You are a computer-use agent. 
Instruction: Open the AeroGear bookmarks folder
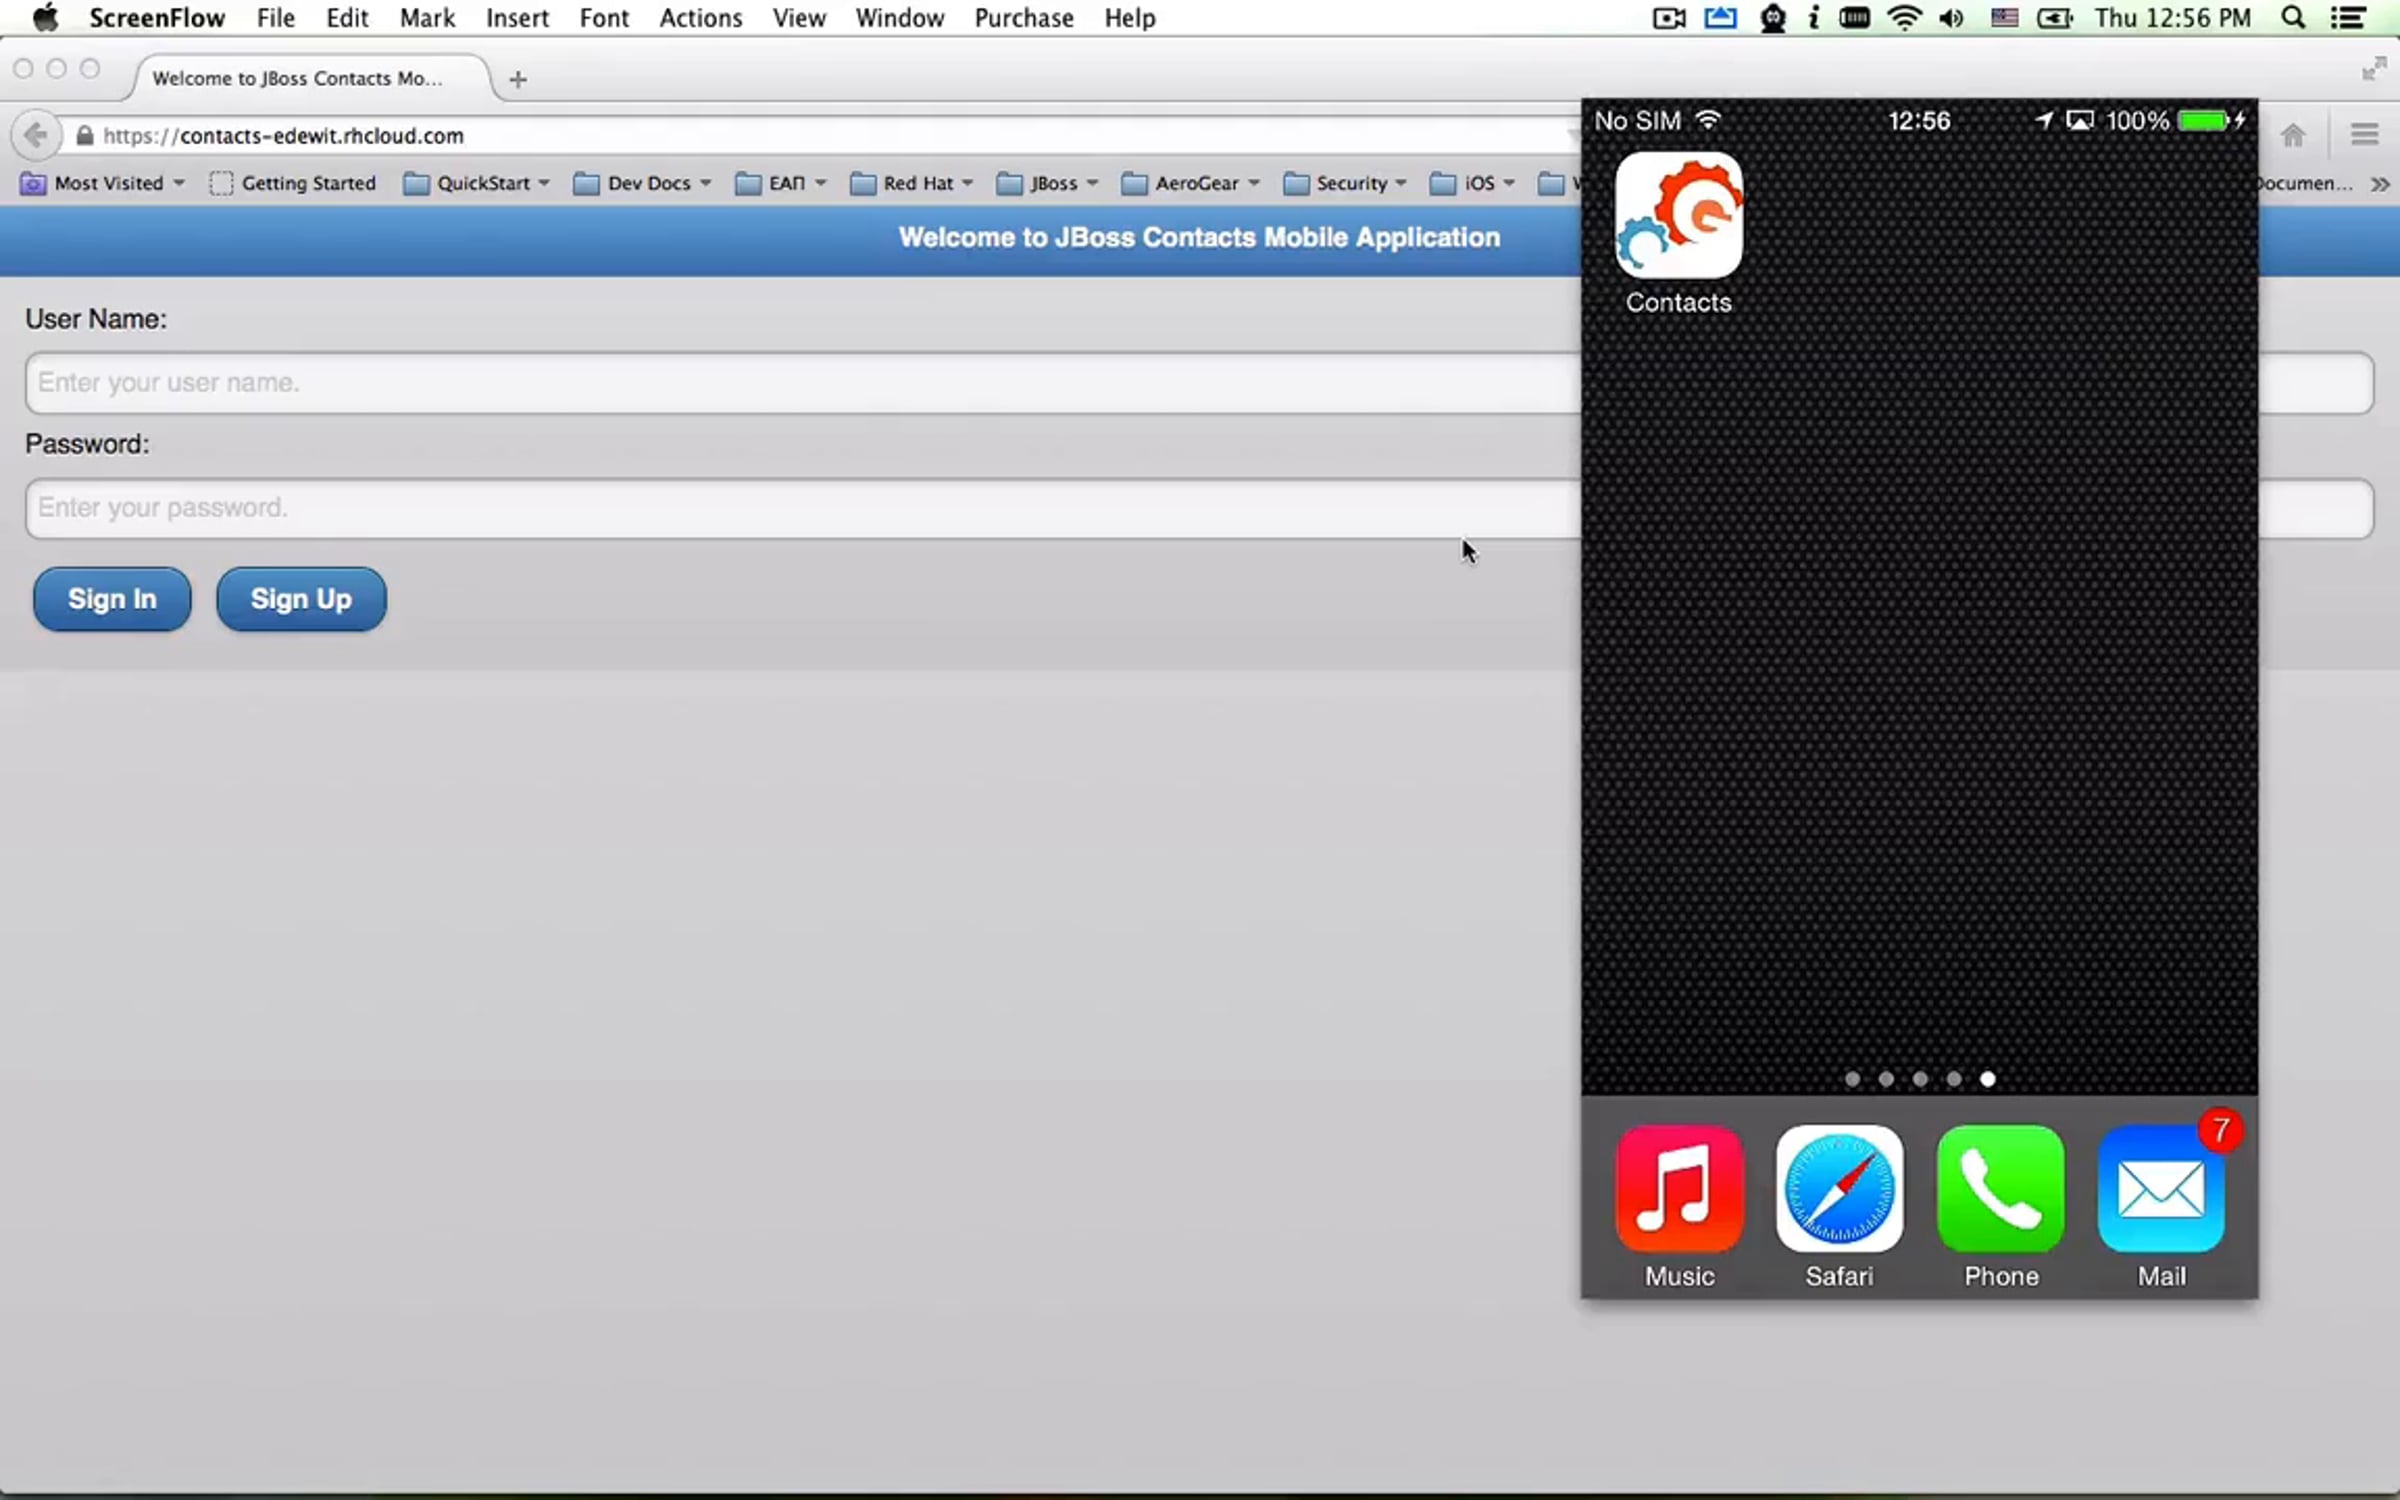point(1190,184)
